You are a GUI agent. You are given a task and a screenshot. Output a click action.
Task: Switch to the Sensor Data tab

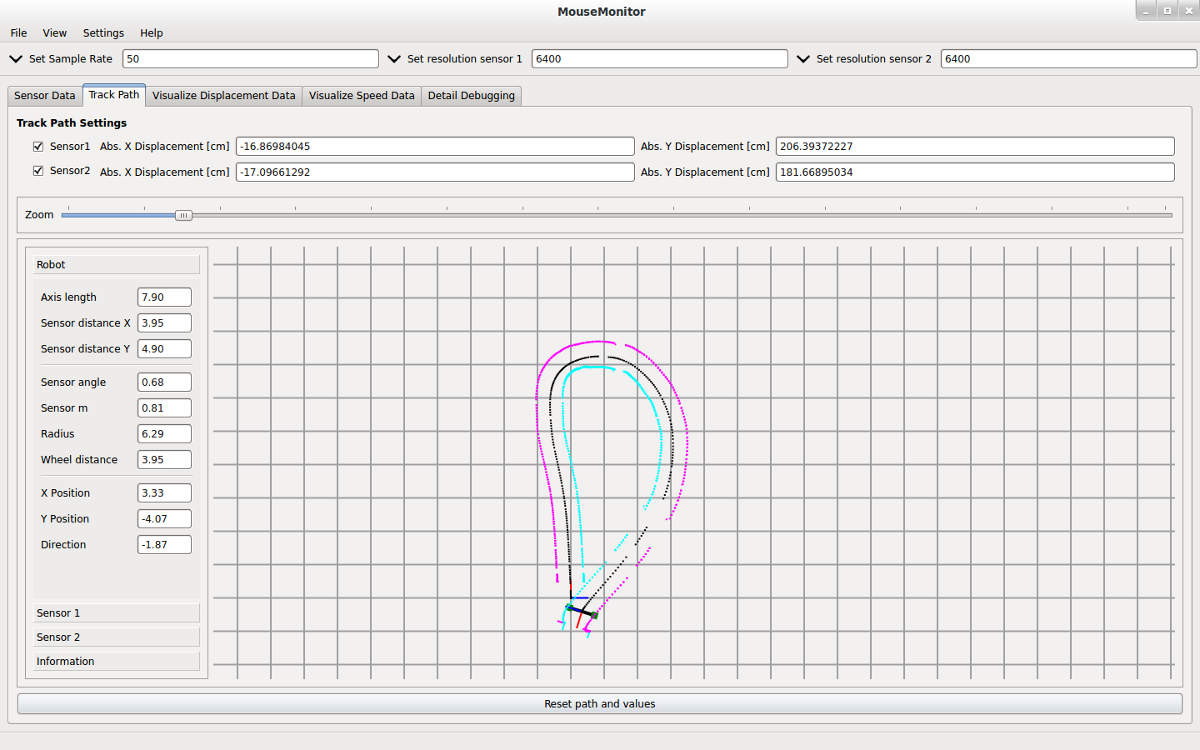[44, 96]
